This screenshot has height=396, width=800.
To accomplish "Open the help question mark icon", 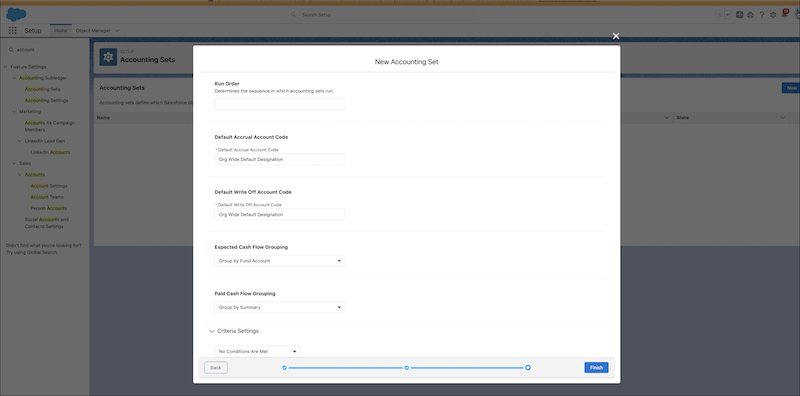I will click(761, 15).
